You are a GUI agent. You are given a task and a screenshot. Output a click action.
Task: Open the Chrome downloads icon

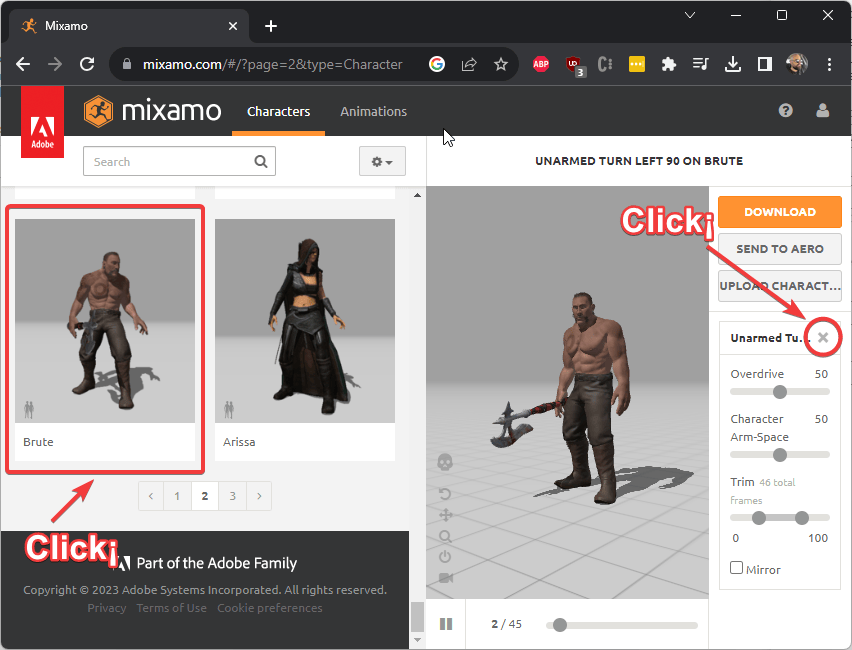click(732, 64)
